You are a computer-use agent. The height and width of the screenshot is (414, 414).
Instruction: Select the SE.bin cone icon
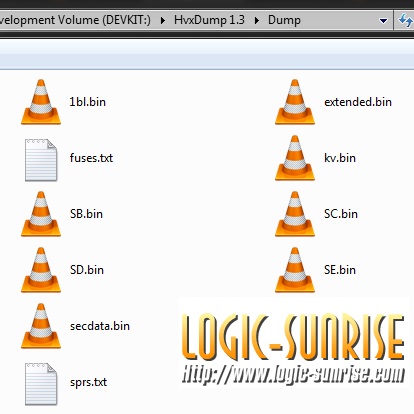pyautogui.click(x=295, y=270)
